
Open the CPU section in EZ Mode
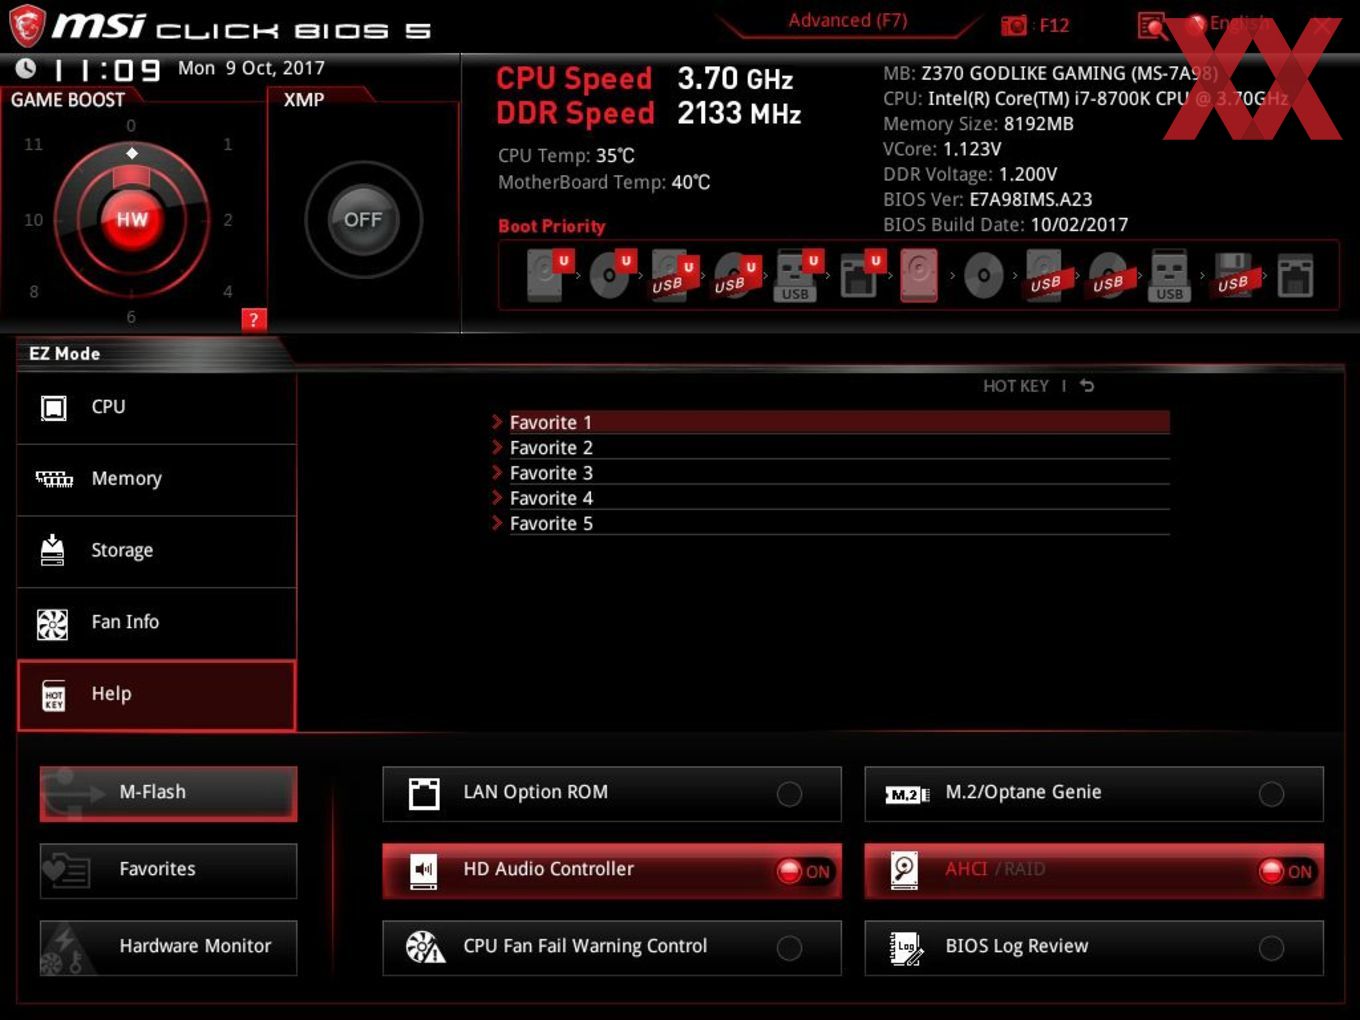click(x=157, y=408)
